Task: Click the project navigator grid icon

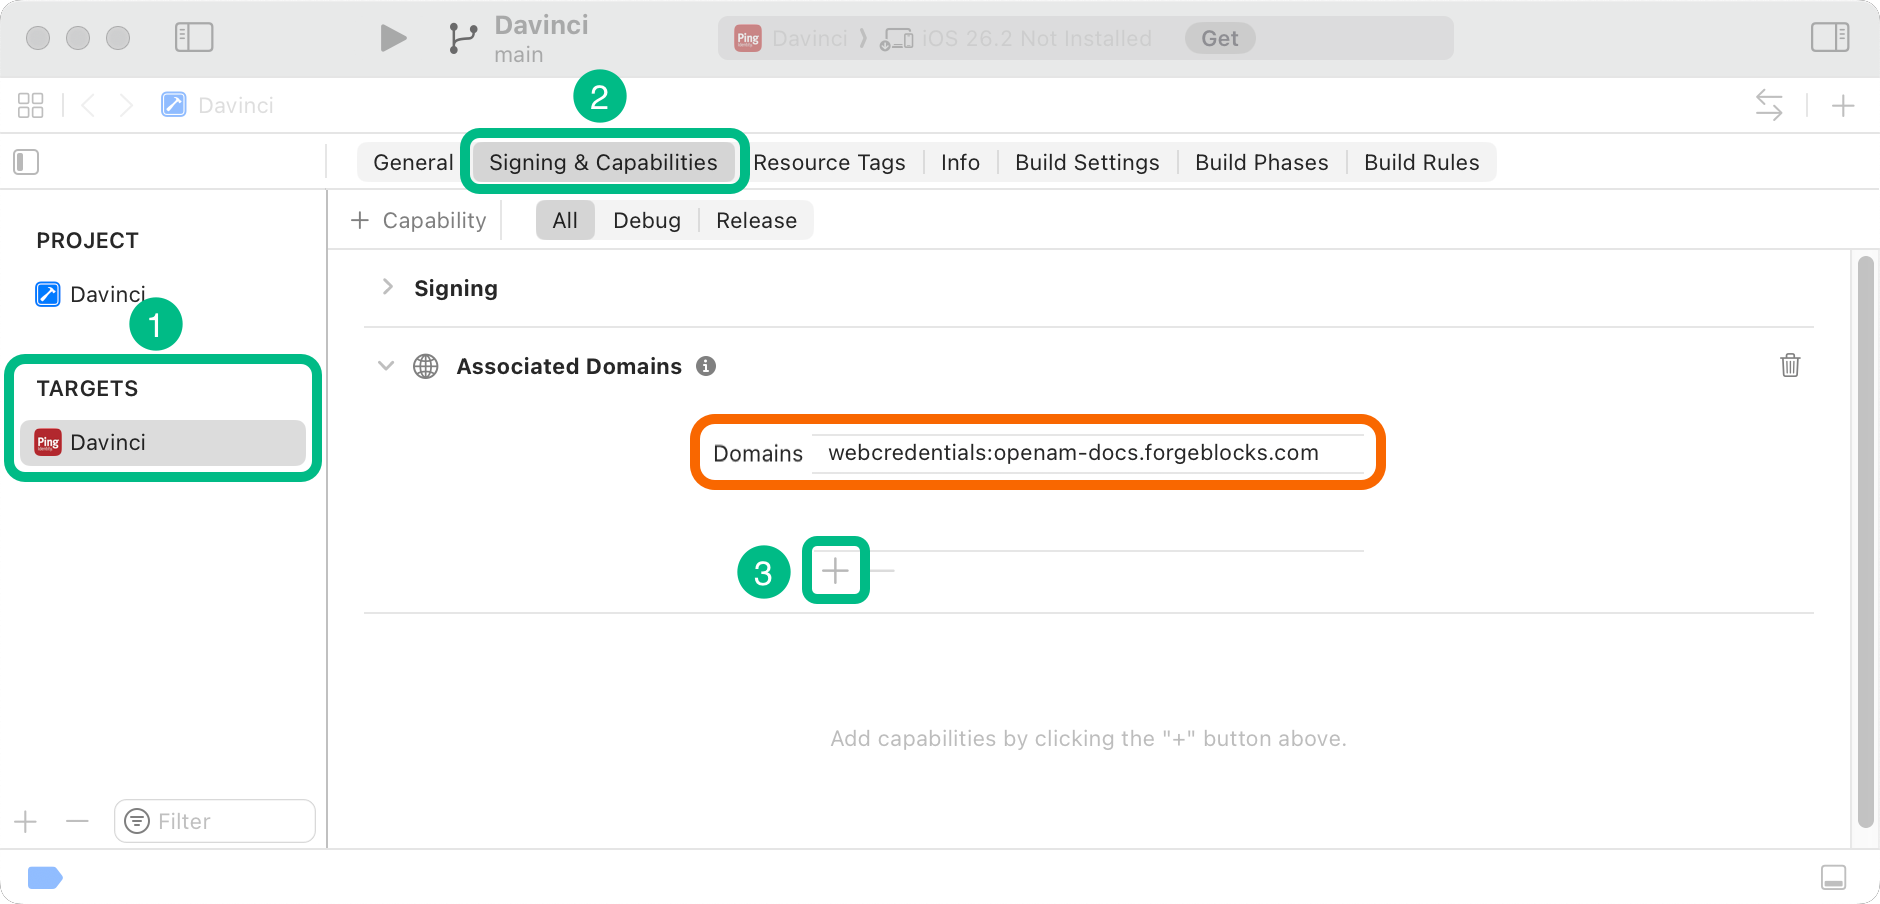Action: click(30, 104)
